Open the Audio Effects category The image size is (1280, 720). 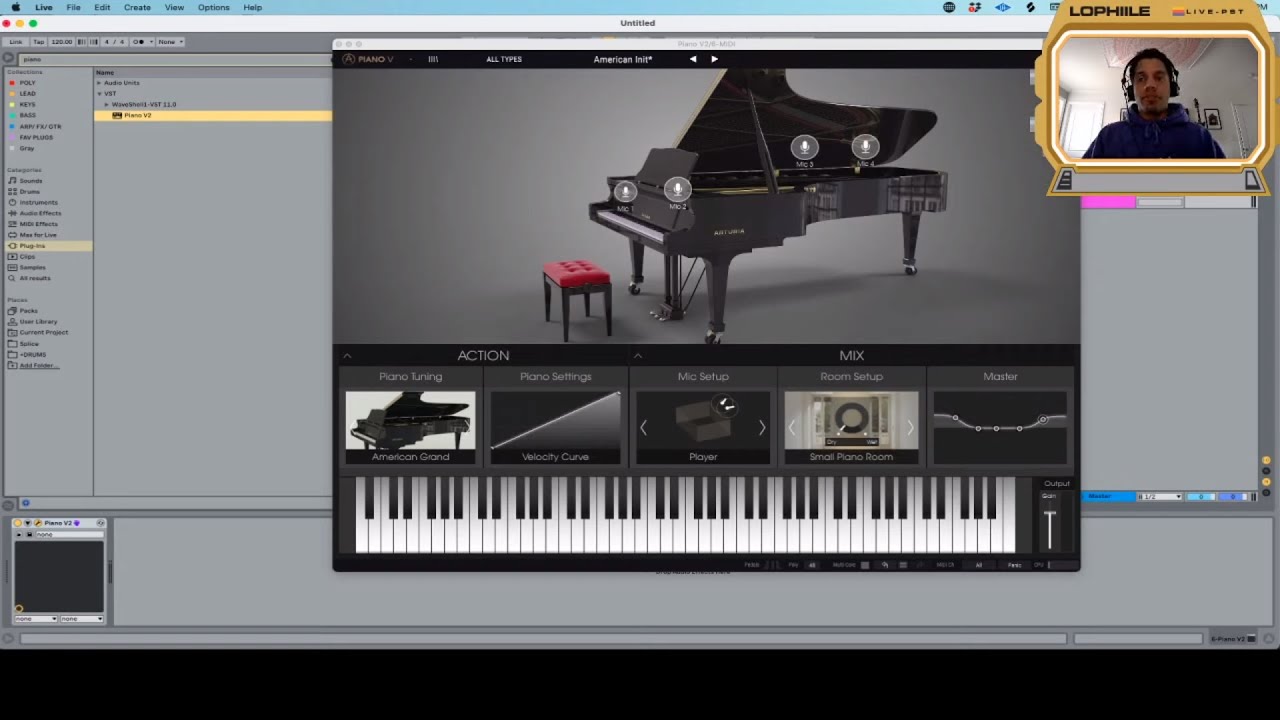pos(40,213)
